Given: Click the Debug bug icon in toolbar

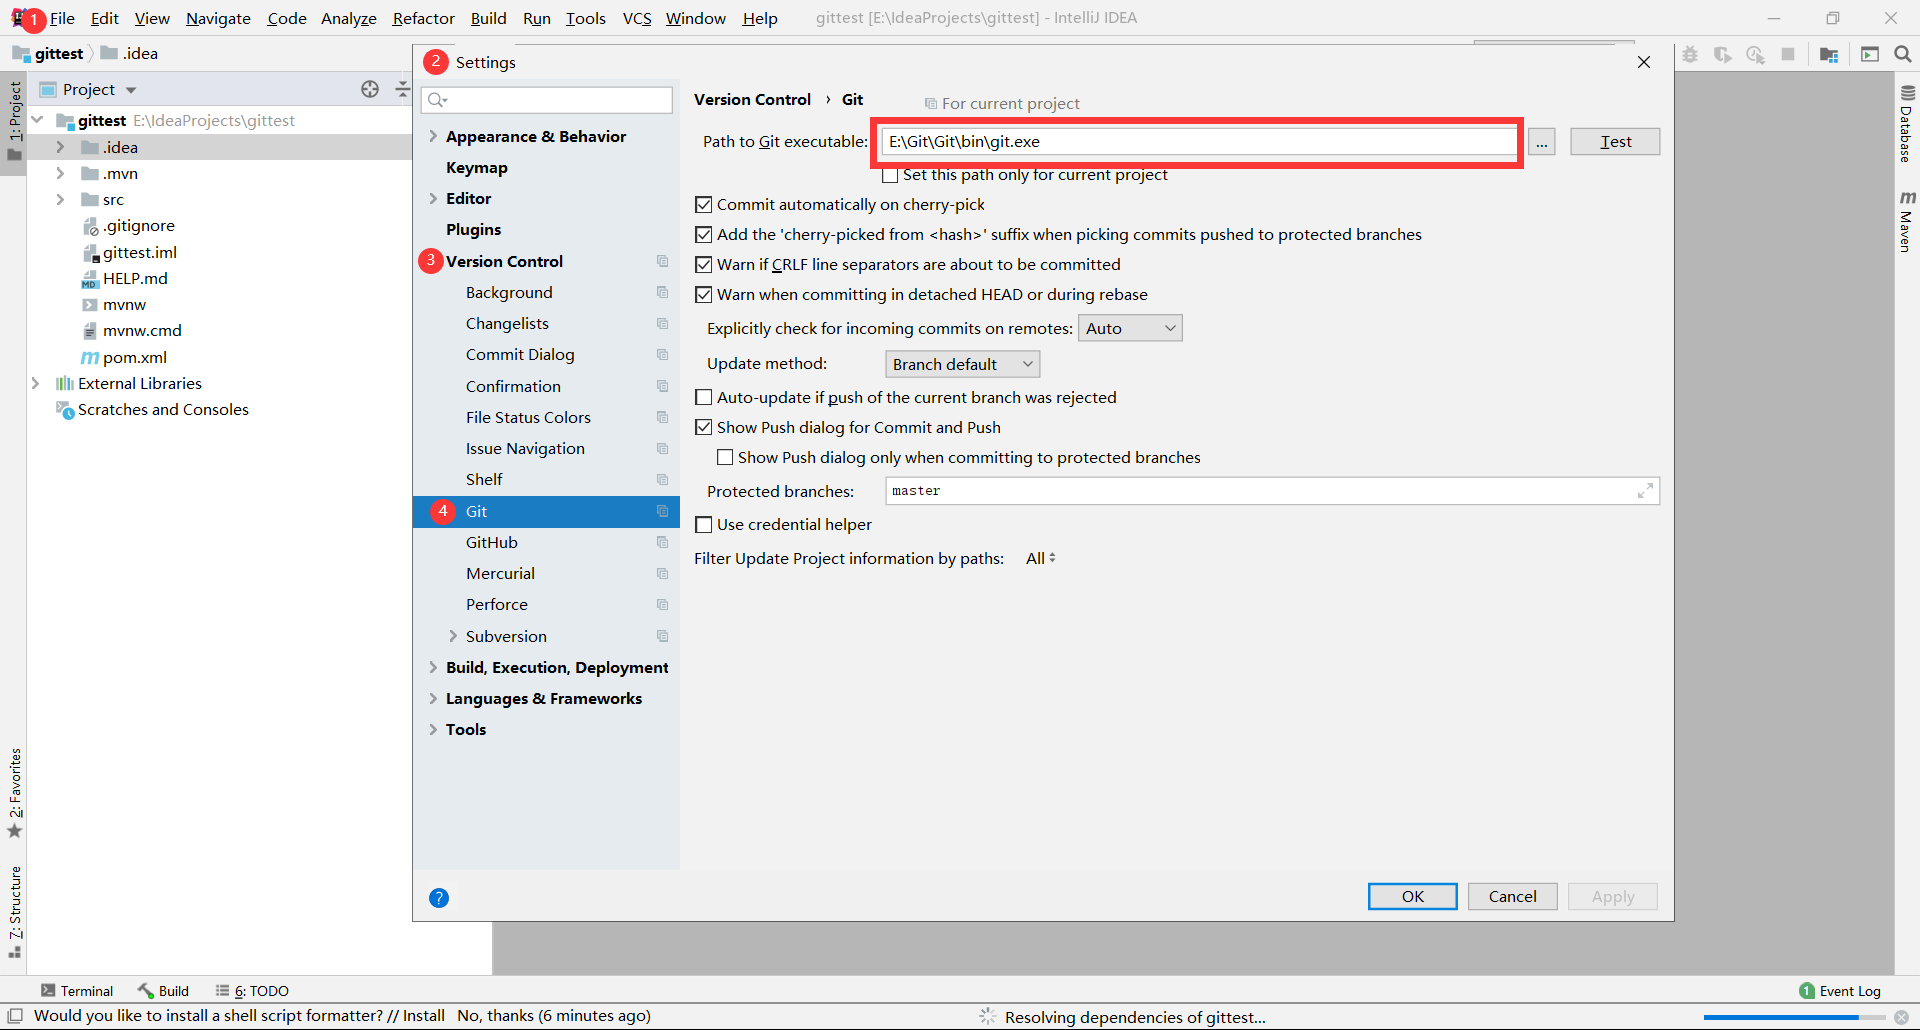Looking at the screenshot, I should point(1690,55).
